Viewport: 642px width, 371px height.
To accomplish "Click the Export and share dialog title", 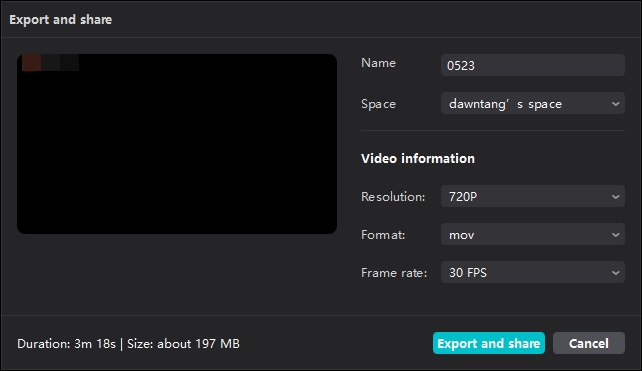I will click(61, 19).
